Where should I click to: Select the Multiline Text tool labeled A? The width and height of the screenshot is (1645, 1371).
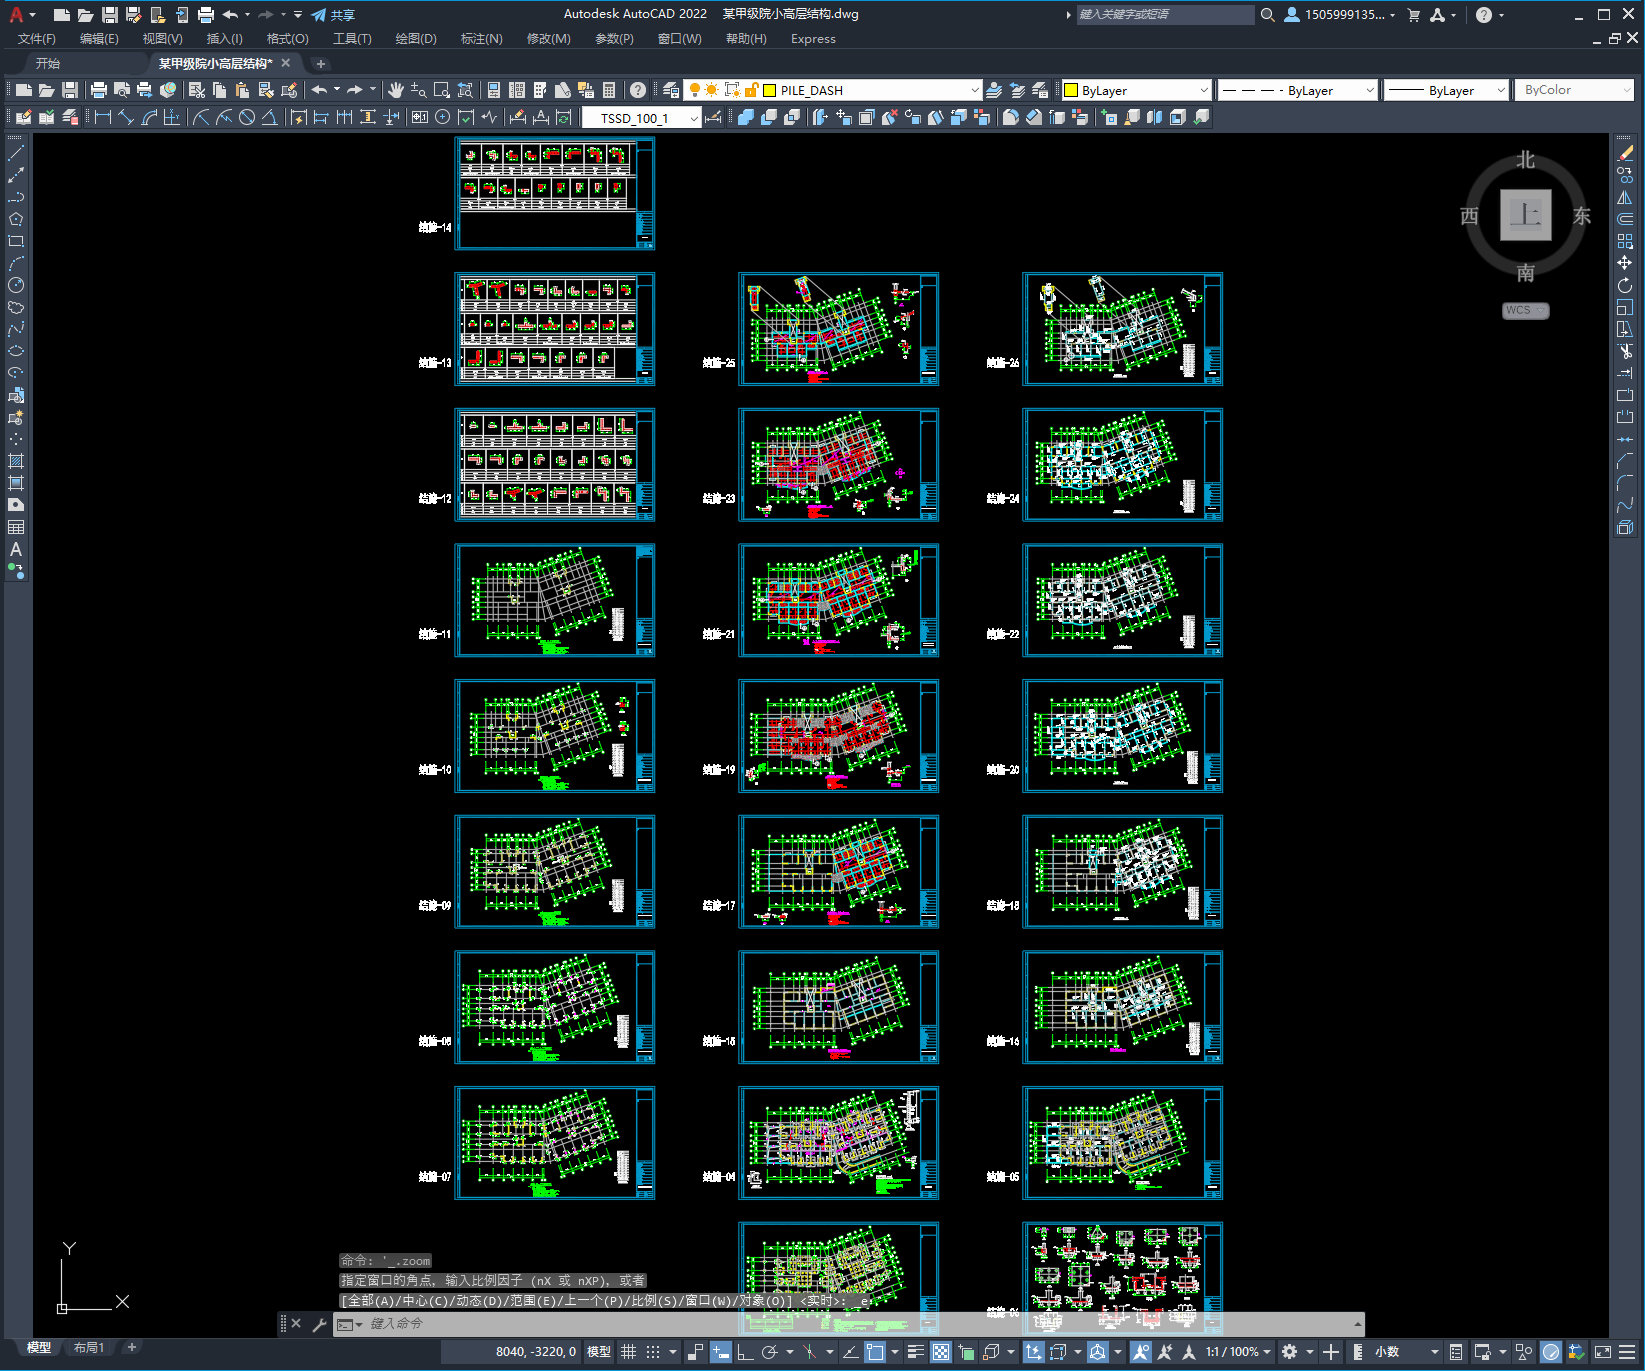tap(16, 549)
